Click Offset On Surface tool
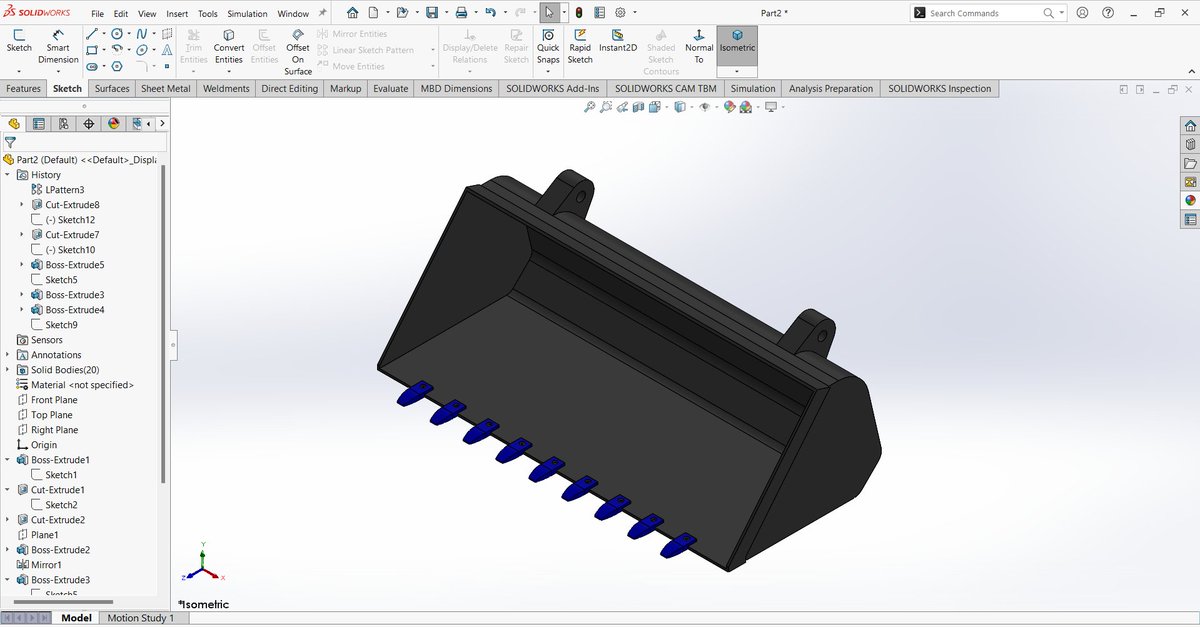The height and width of the screenshot is (627, 1200). click(x=298, y=52)
